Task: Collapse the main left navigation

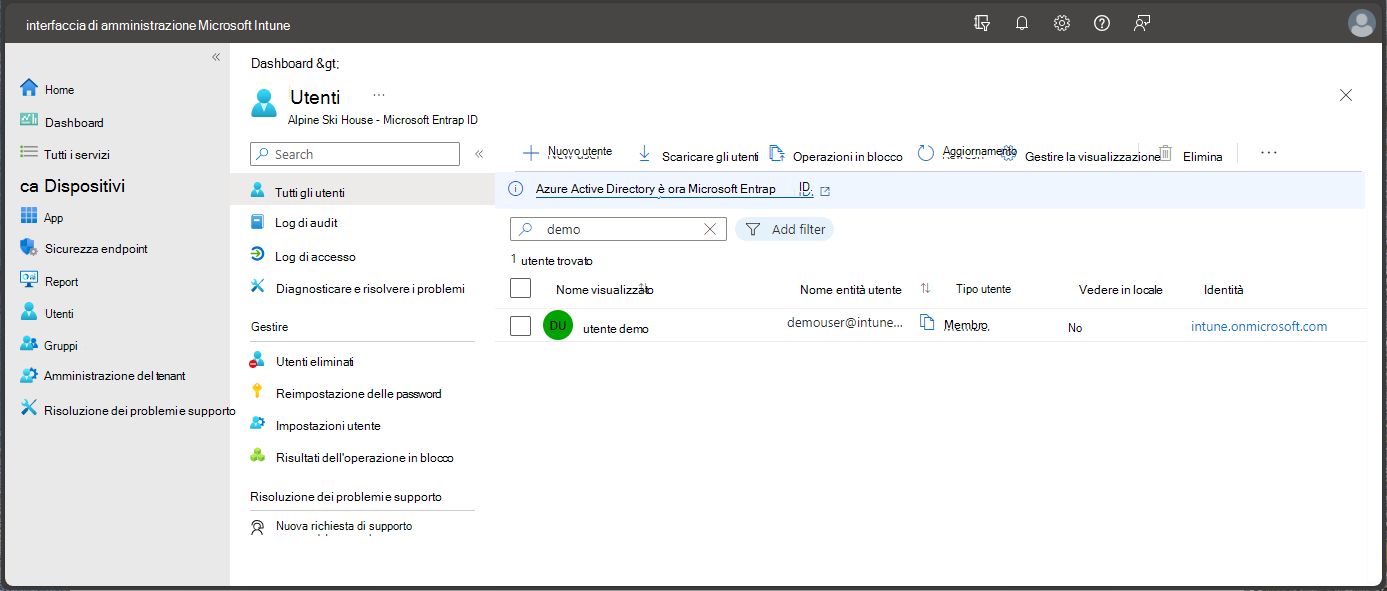Action: 216,57
